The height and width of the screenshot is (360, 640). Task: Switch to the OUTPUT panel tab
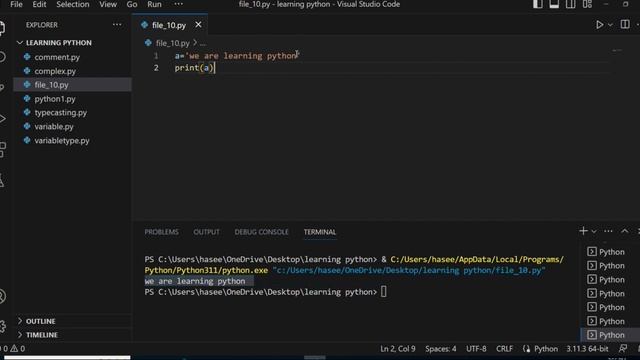tap(207, 232)
